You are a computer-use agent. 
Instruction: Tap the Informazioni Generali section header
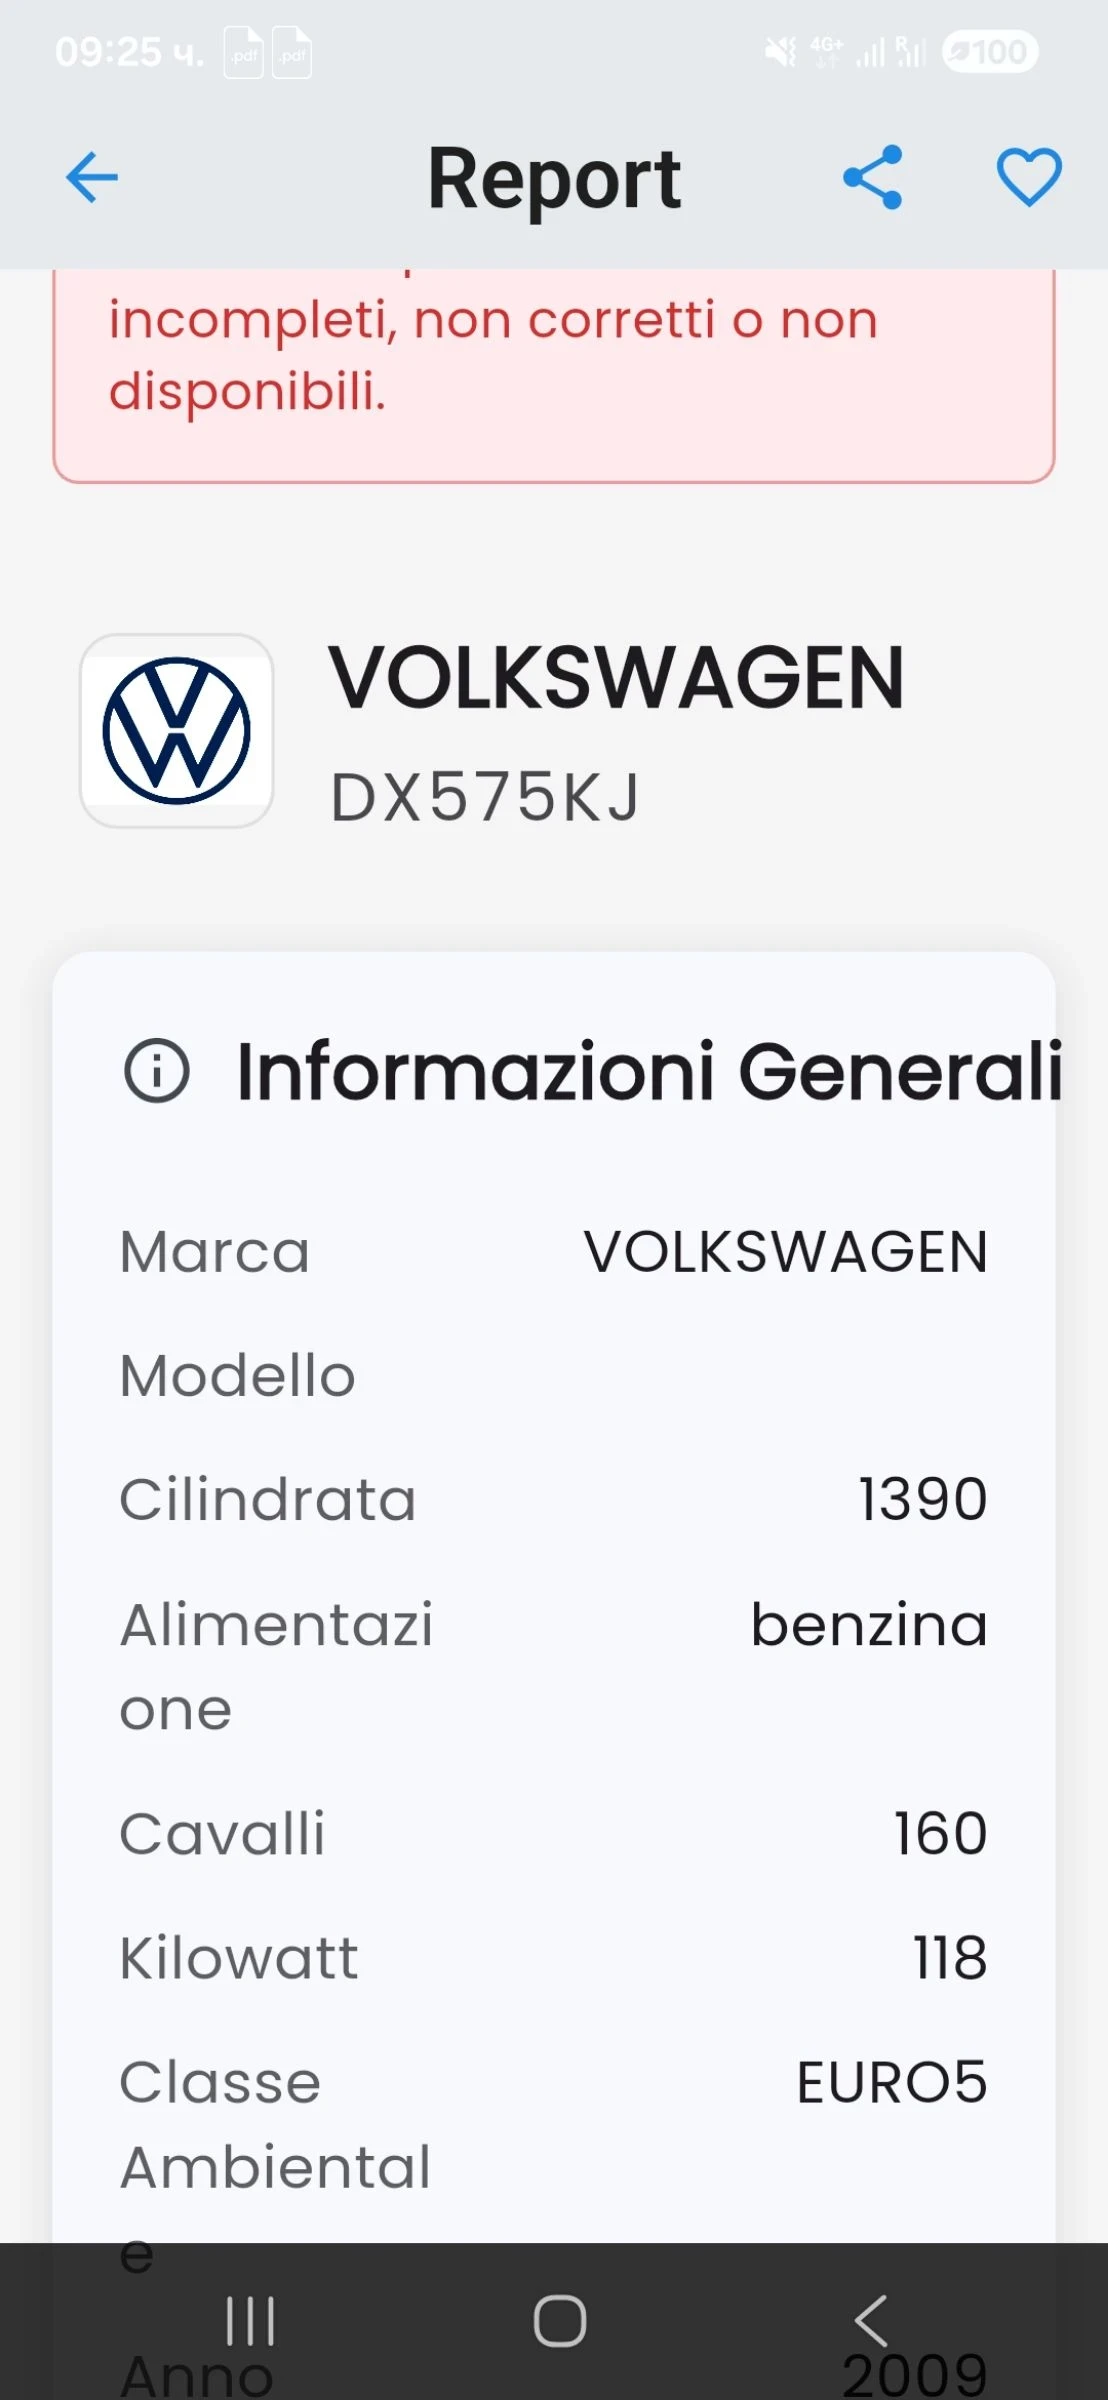click(648, 1071)
